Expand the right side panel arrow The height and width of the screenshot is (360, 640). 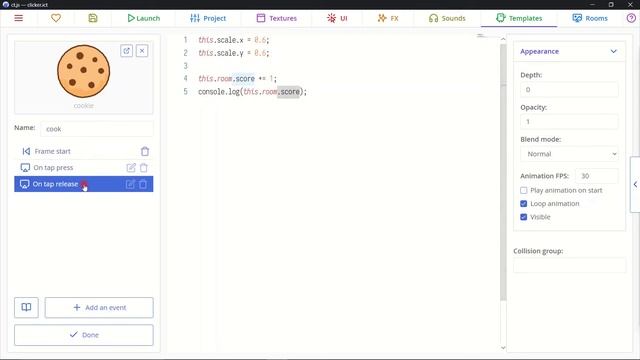pos(635,184)
